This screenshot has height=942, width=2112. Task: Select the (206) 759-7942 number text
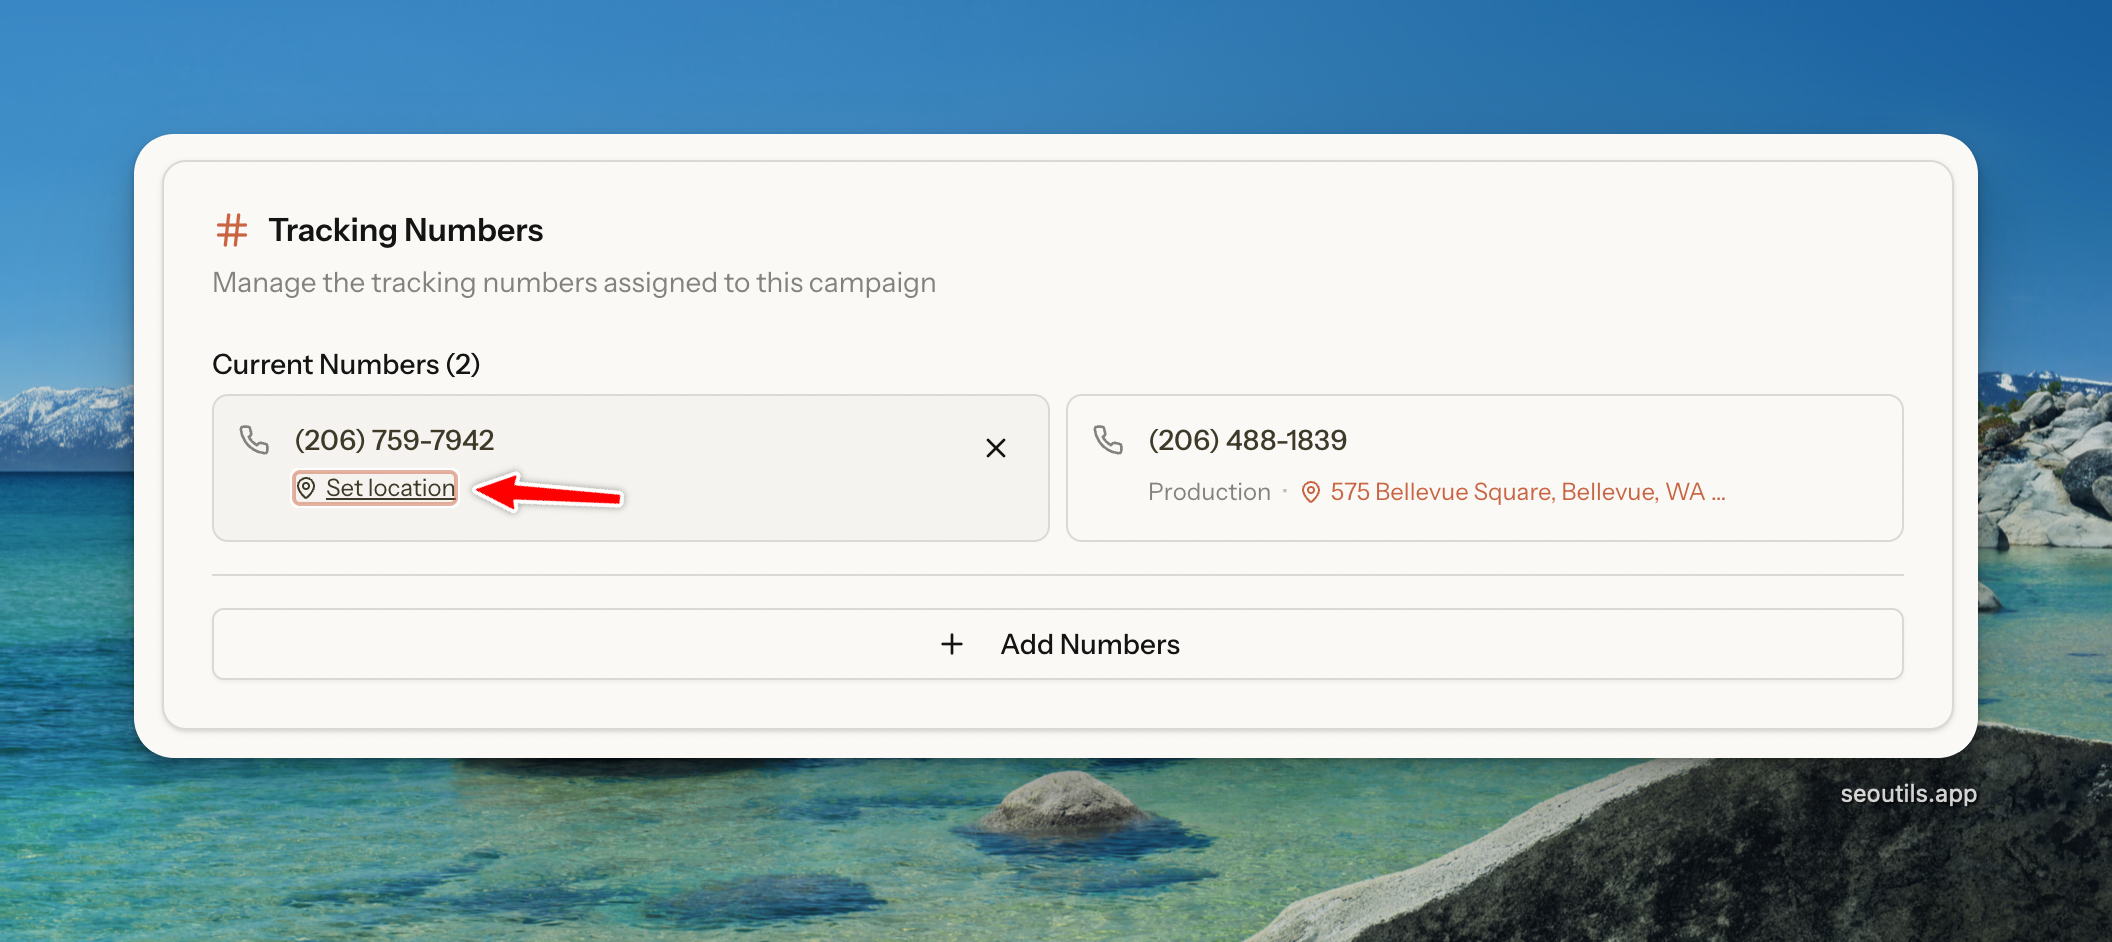tap(394, 440)
